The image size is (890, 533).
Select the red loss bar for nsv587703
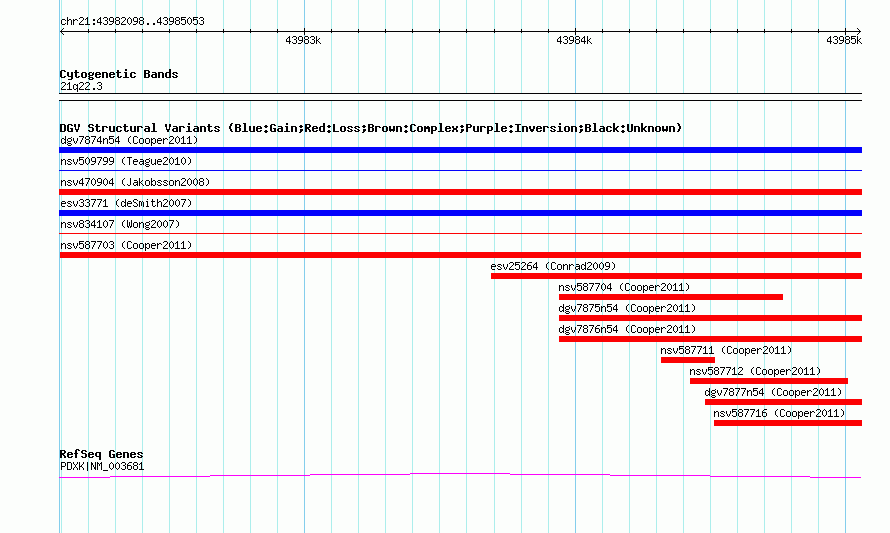click(x=460, y=255)
